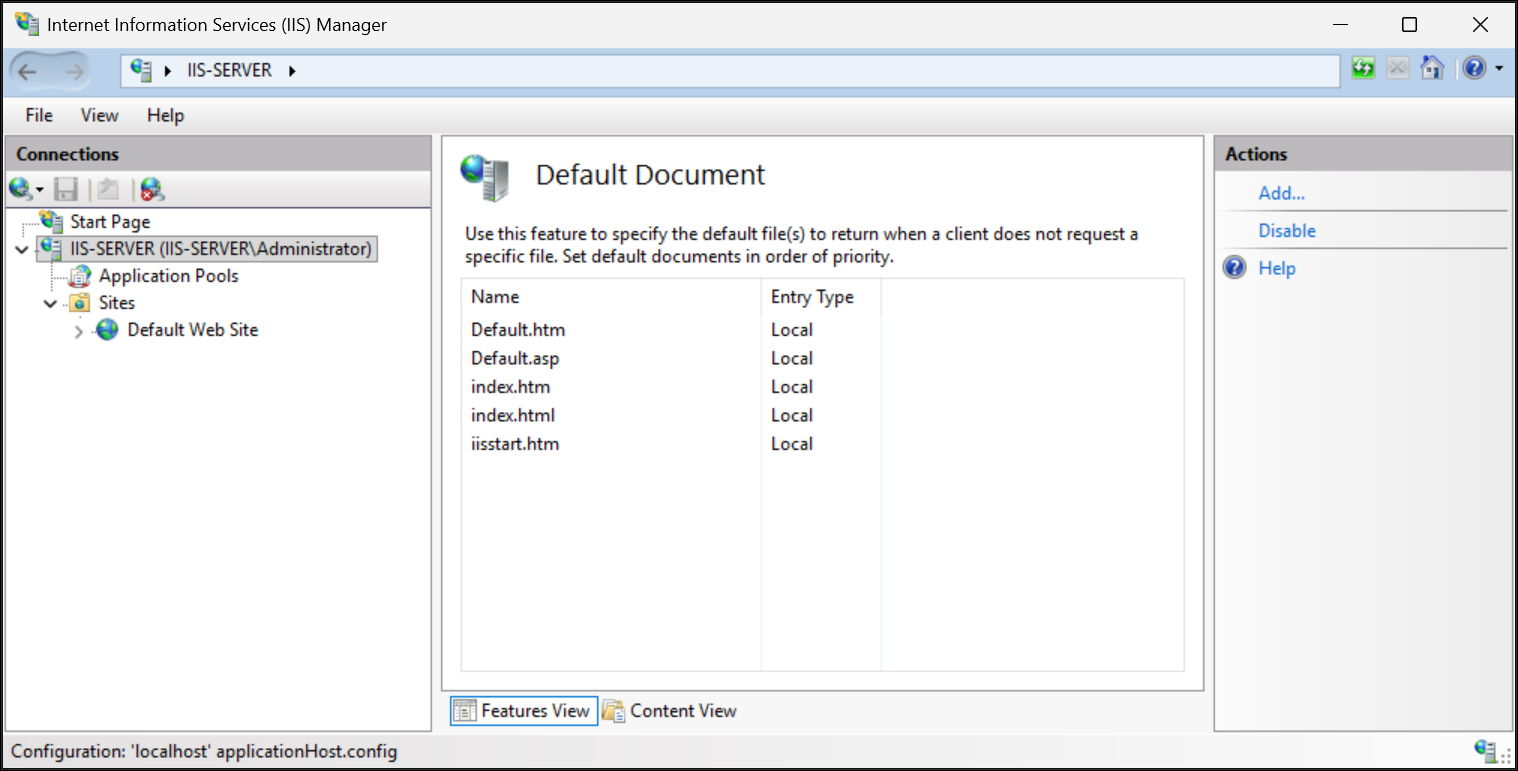
Task: Click the Local cell in the Default.htm row
Action: [x=792, y=330]
